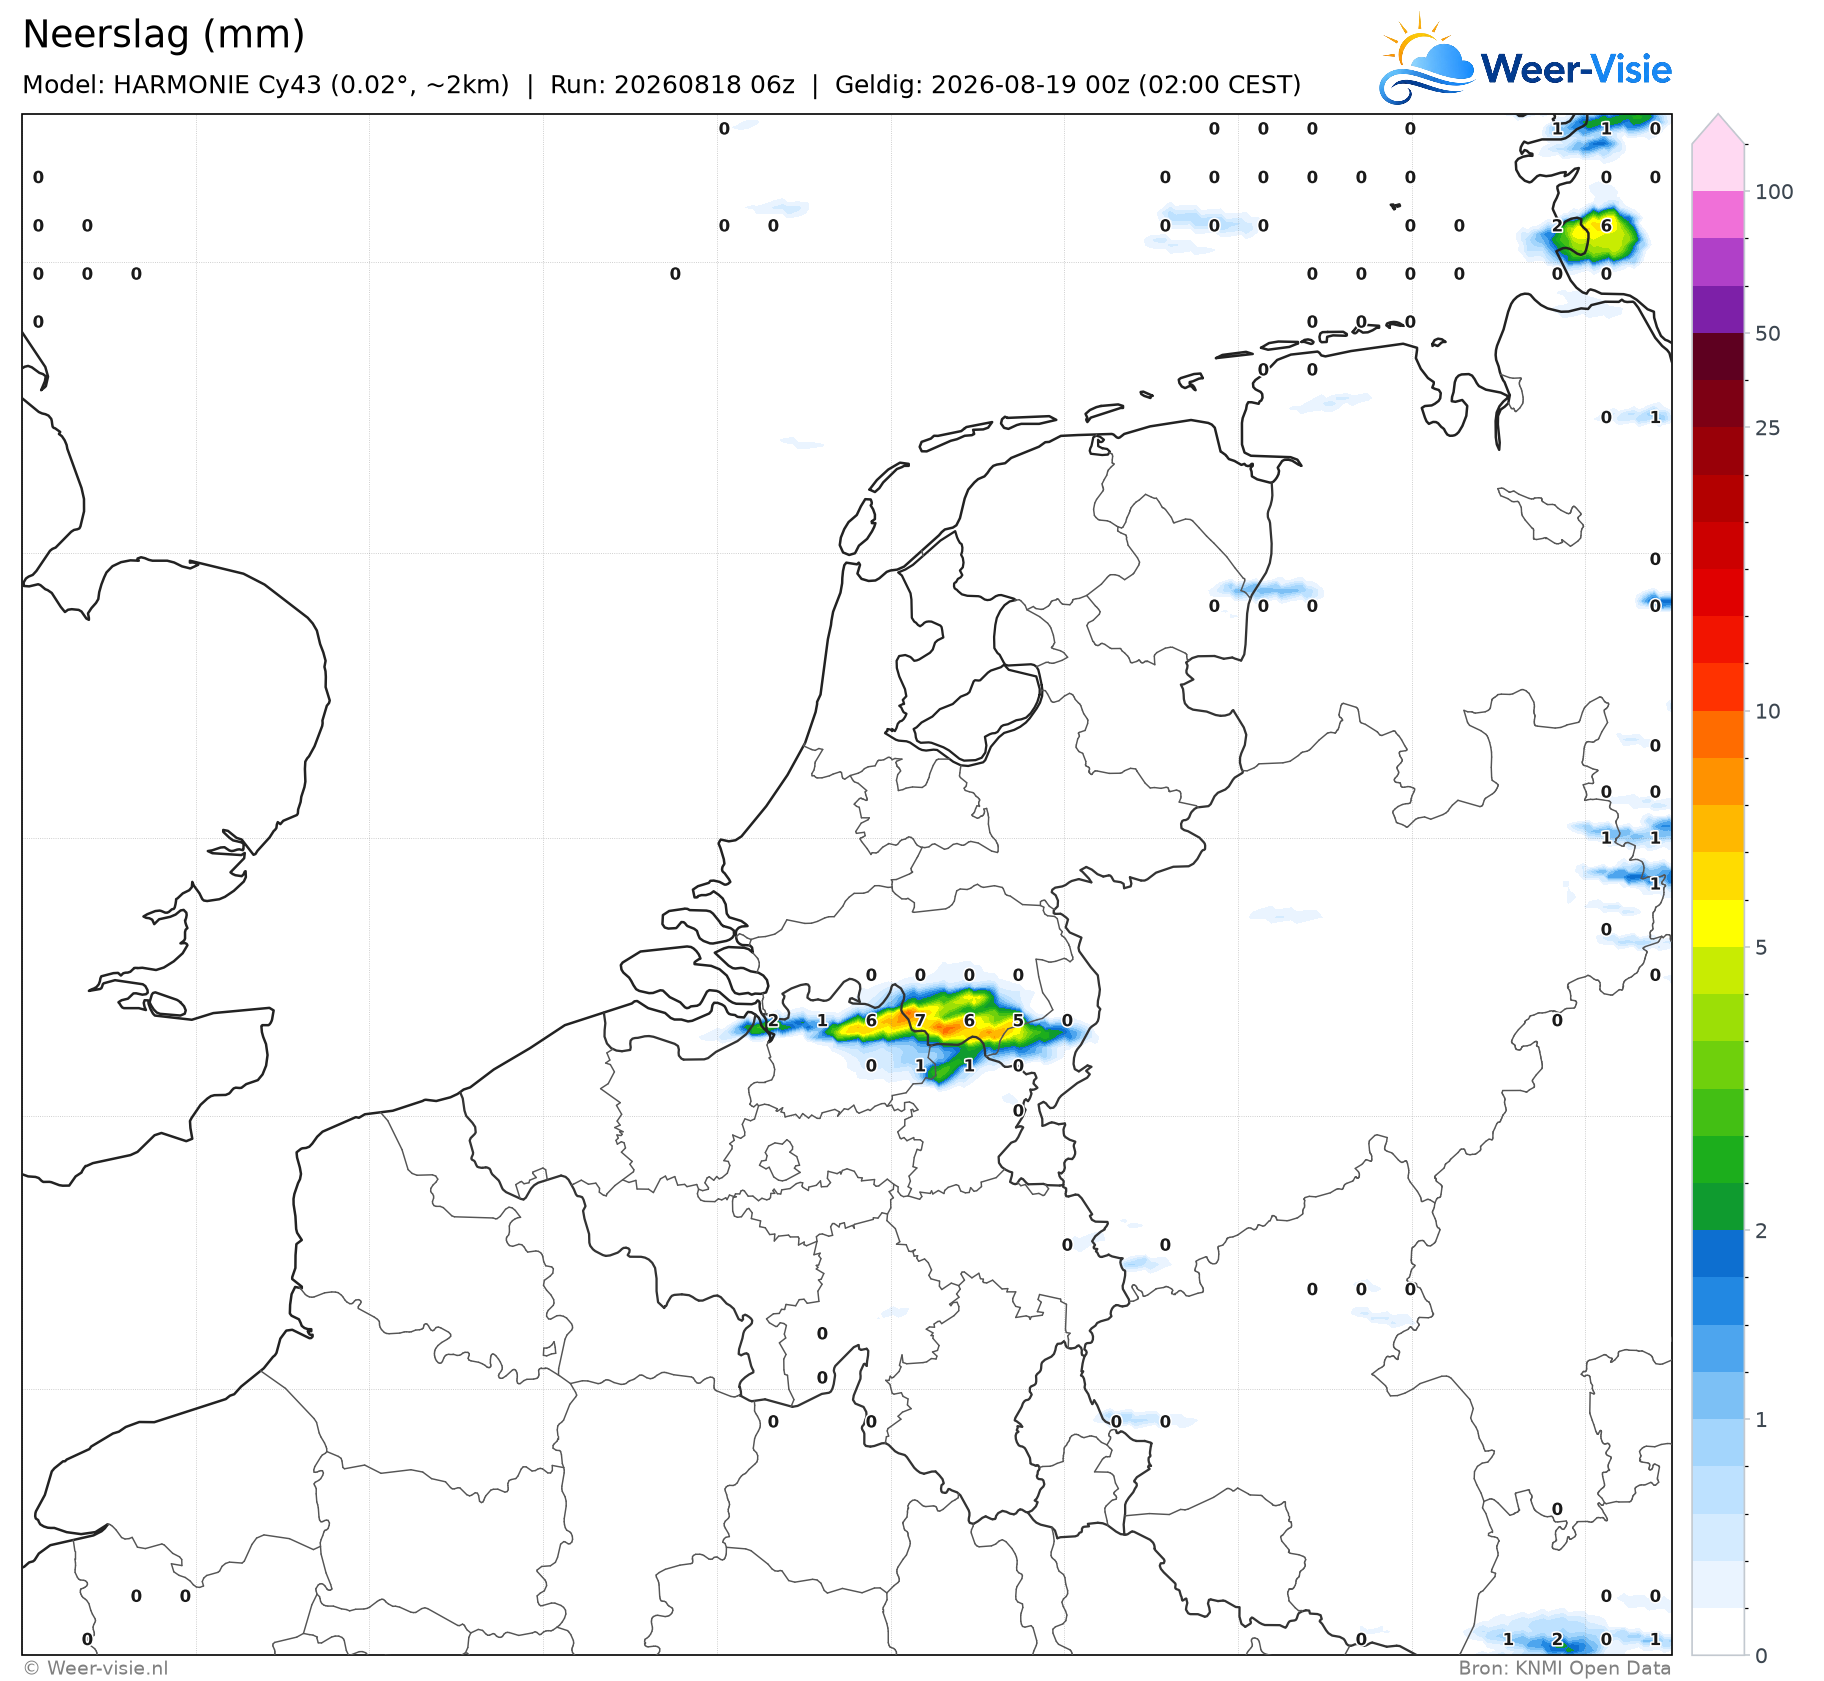Click the Bron: KNMI Open Data credit
Viewport: 1824px width, 1681px height.
1564,1668
